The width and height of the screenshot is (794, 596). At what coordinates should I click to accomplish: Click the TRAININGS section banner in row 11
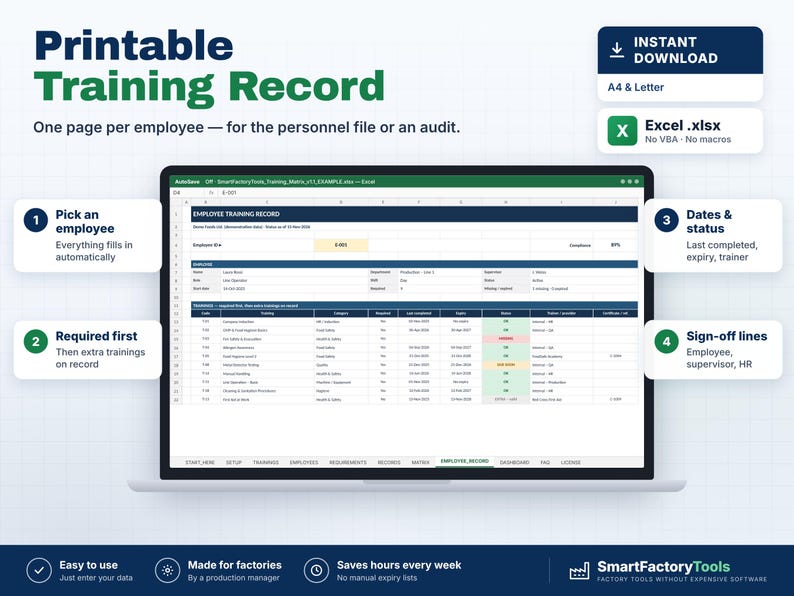click(x=414, y=305)
